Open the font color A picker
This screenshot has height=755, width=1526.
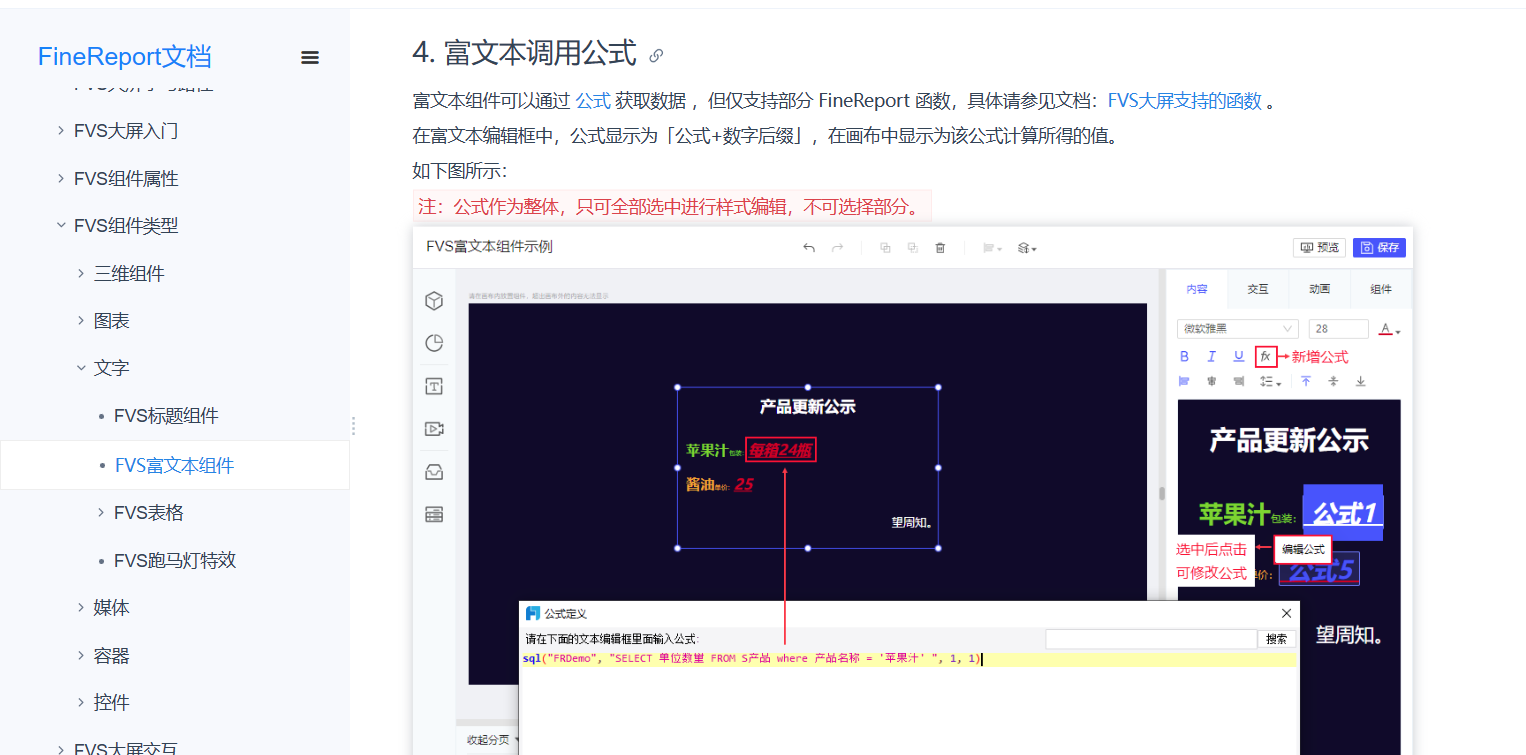[x=1389, y=329]
